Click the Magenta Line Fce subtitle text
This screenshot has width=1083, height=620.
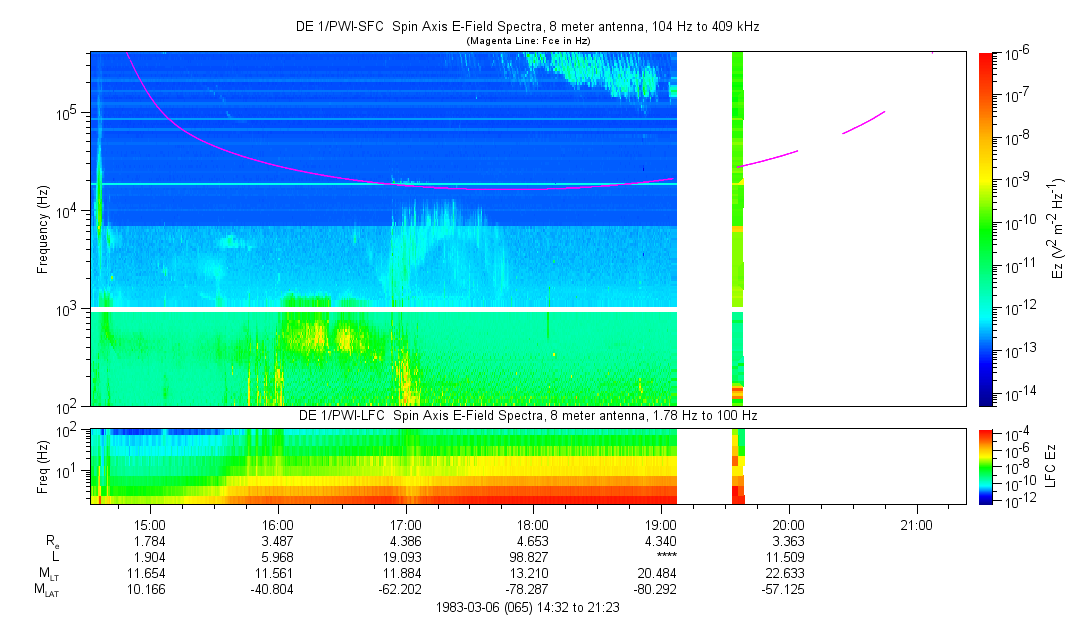[528, 41]
